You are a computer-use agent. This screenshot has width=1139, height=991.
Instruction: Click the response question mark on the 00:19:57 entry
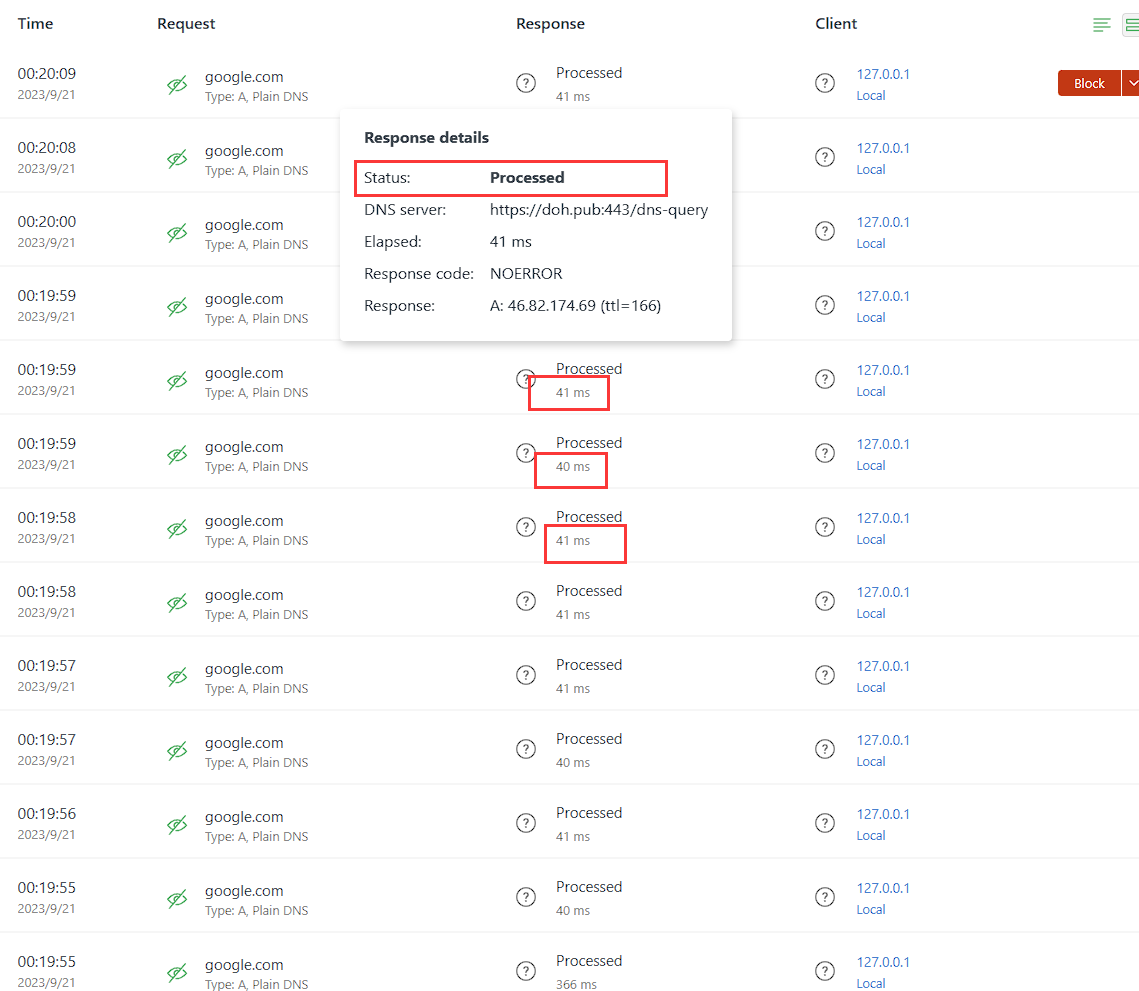tap(526, 675)
